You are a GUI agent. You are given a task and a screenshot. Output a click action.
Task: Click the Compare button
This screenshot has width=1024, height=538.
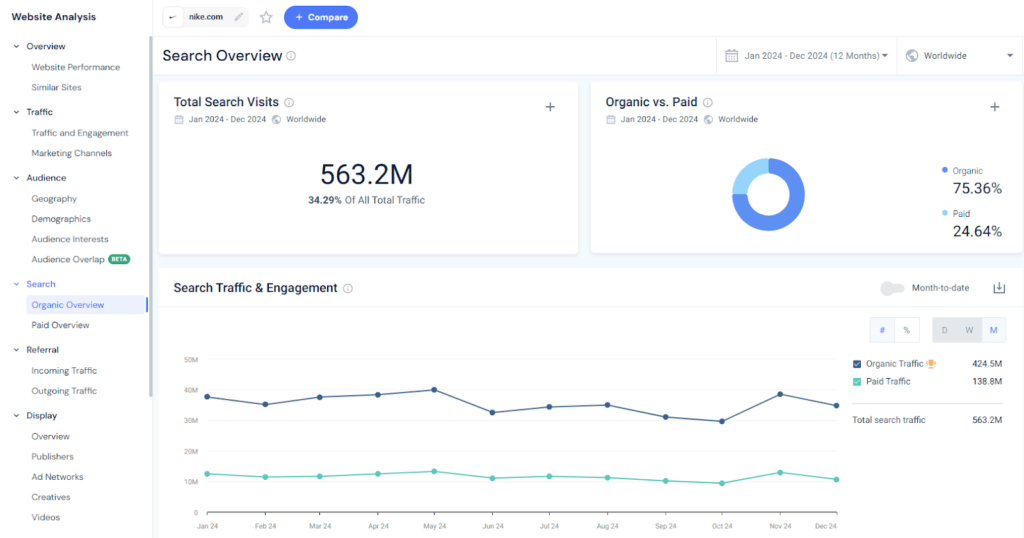point(320,17)
